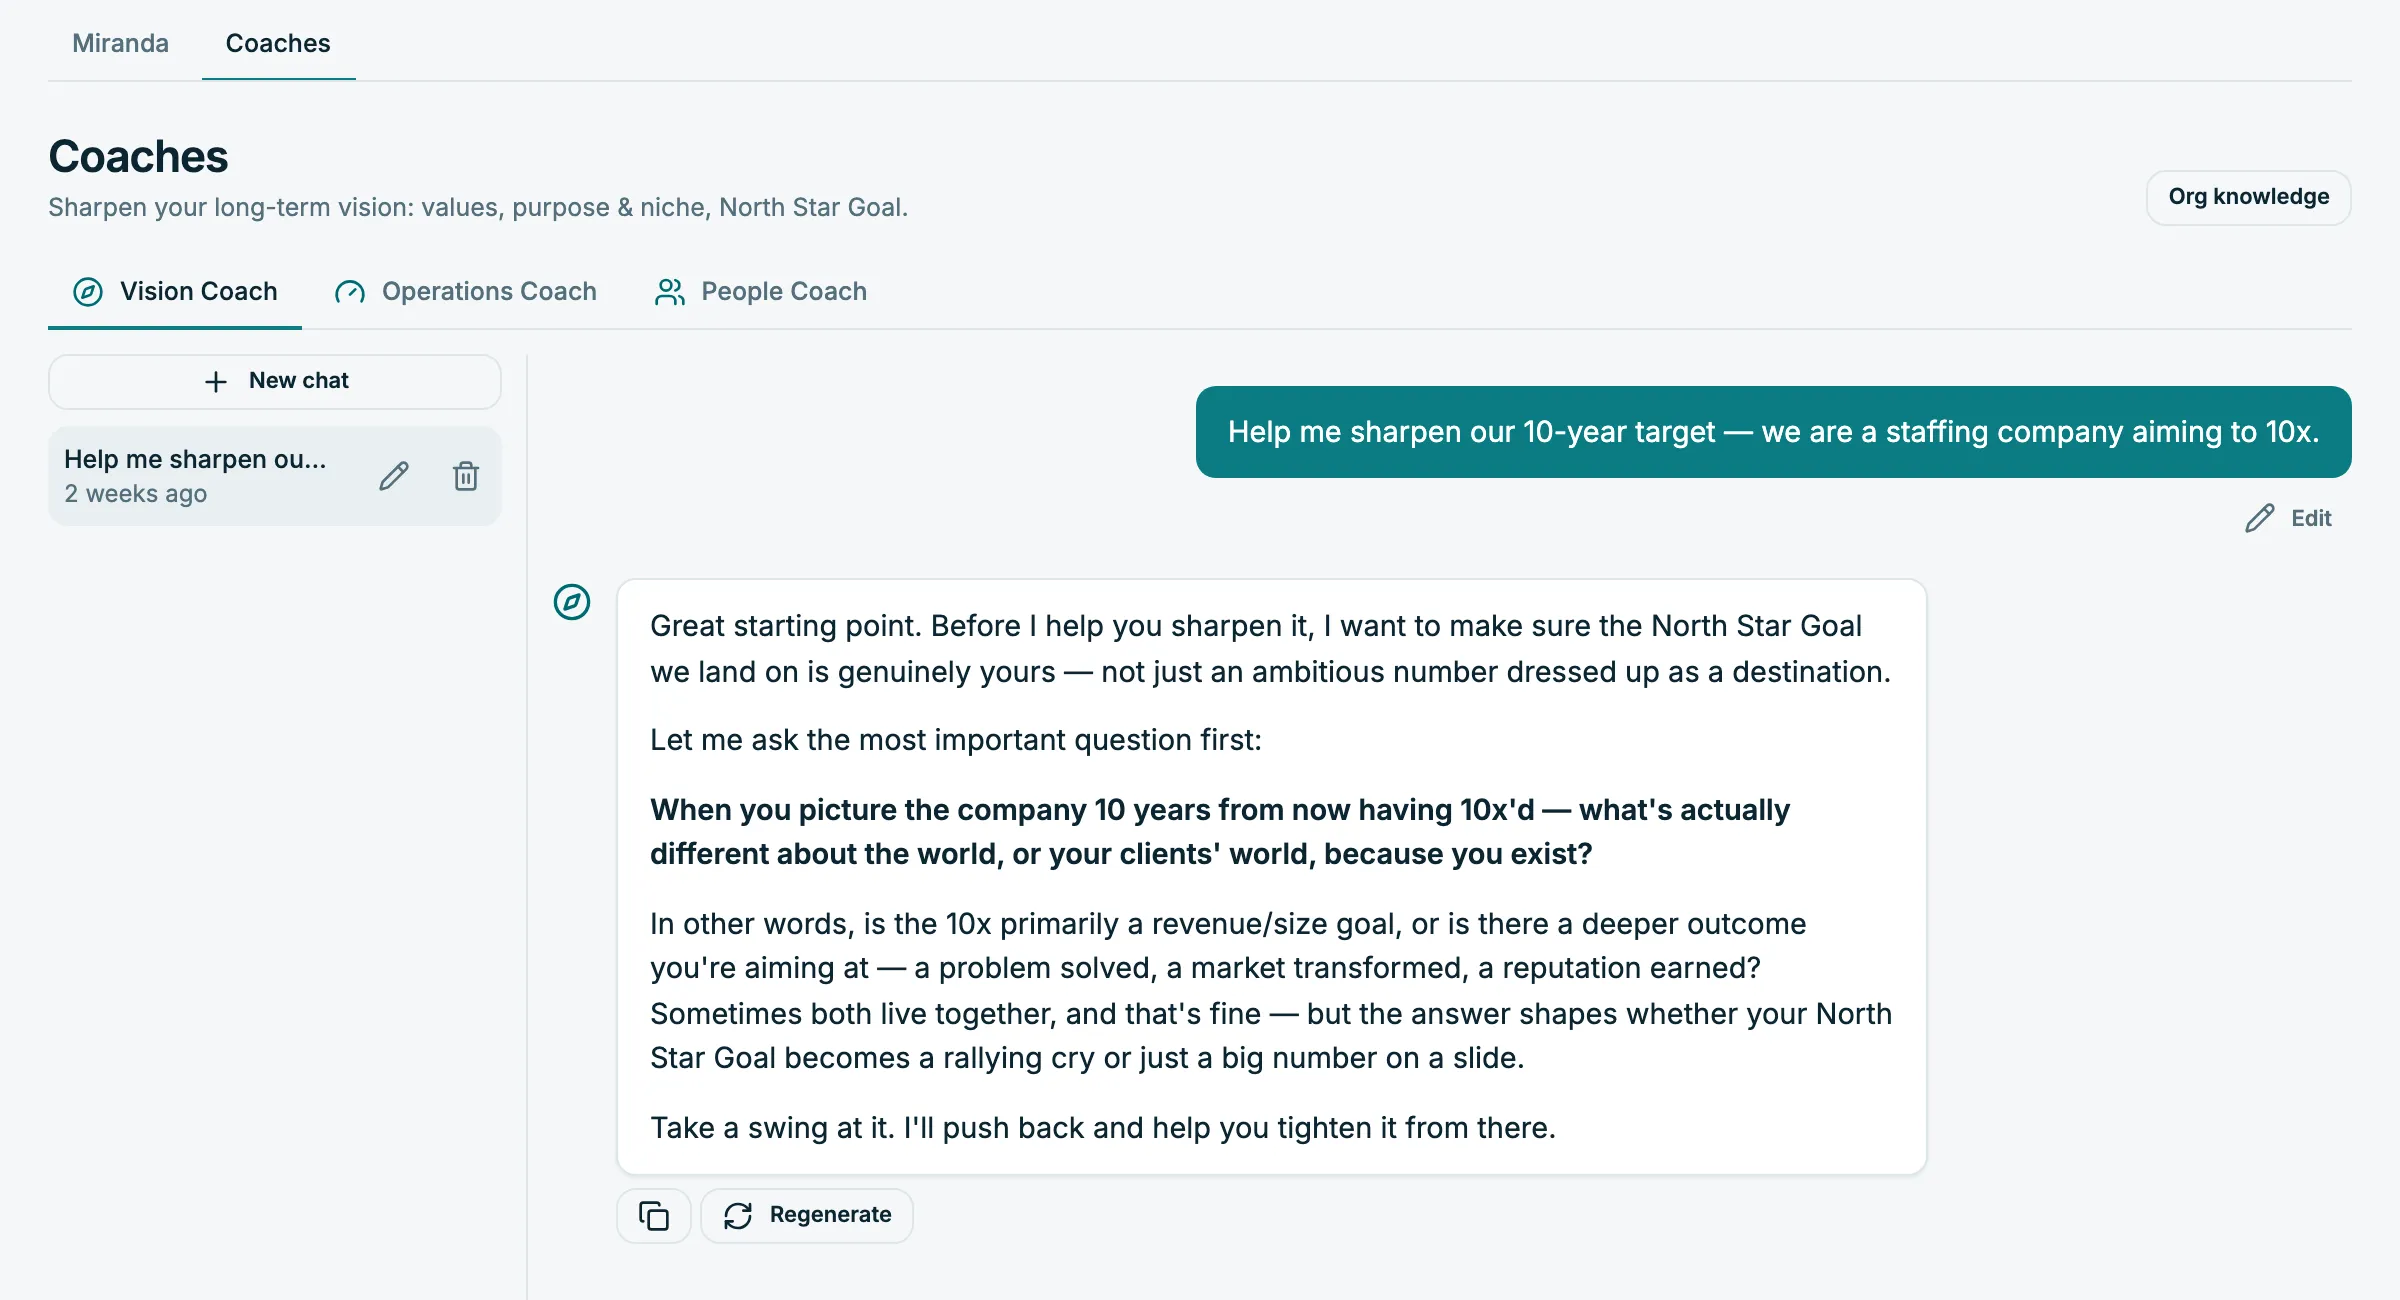2400x1300 pixels.
Task: Select the Vision Coach tab label
Action: coord(199,292)
